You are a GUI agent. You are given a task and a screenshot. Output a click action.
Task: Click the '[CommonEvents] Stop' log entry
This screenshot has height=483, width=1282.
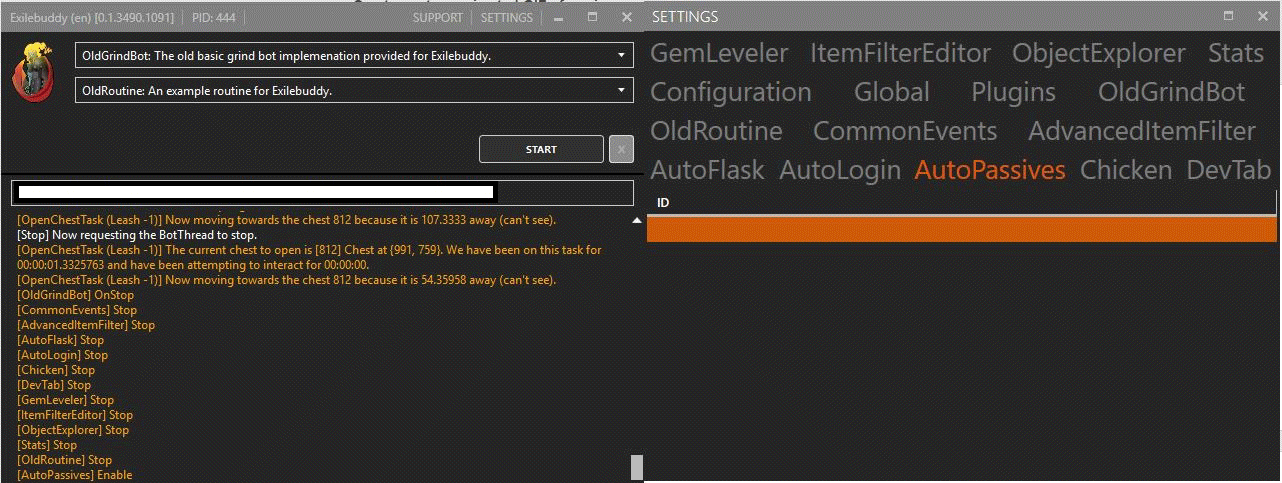pyautogui.click(x=77, y=310)
